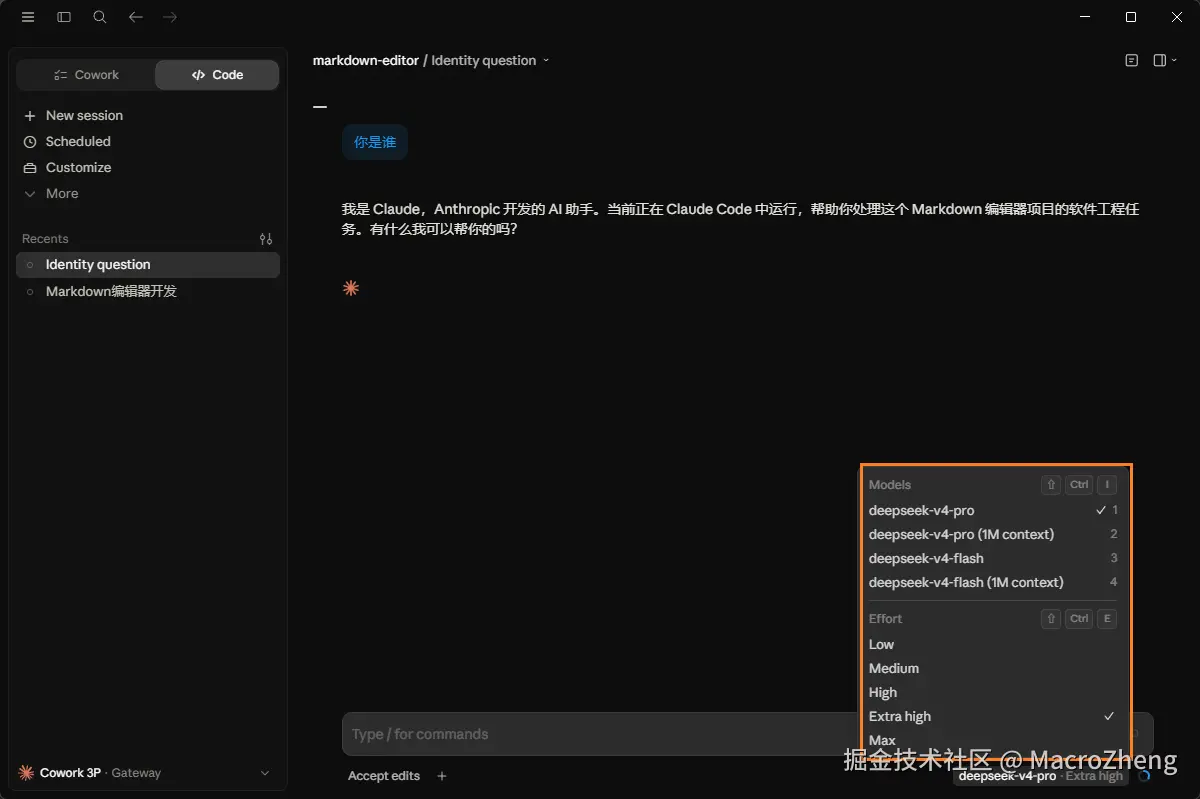Open the hamburger menu icon

point(28,17)
